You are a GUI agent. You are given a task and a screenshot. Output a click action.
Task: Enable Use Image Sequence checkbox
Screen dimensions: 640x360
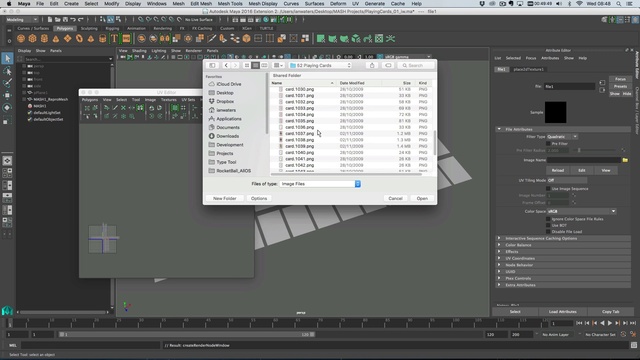(548, 189)
